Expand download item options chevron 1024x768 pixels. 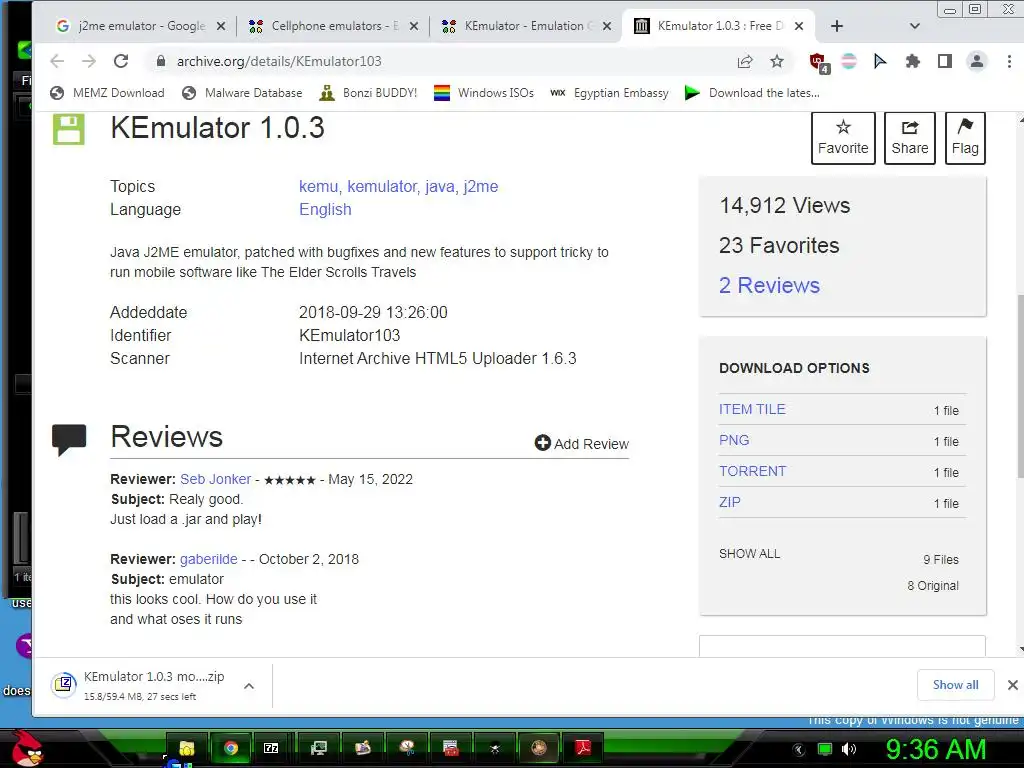click(249, 686)
